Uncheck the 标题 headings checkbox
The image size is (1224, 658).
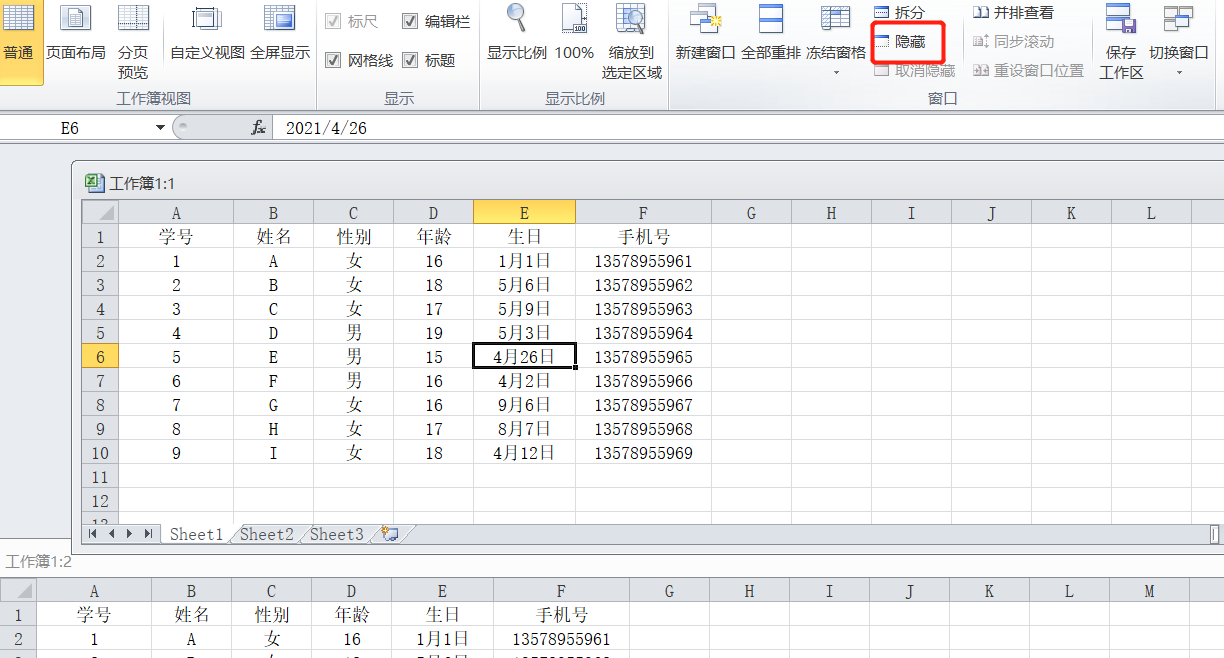[411, 61]
